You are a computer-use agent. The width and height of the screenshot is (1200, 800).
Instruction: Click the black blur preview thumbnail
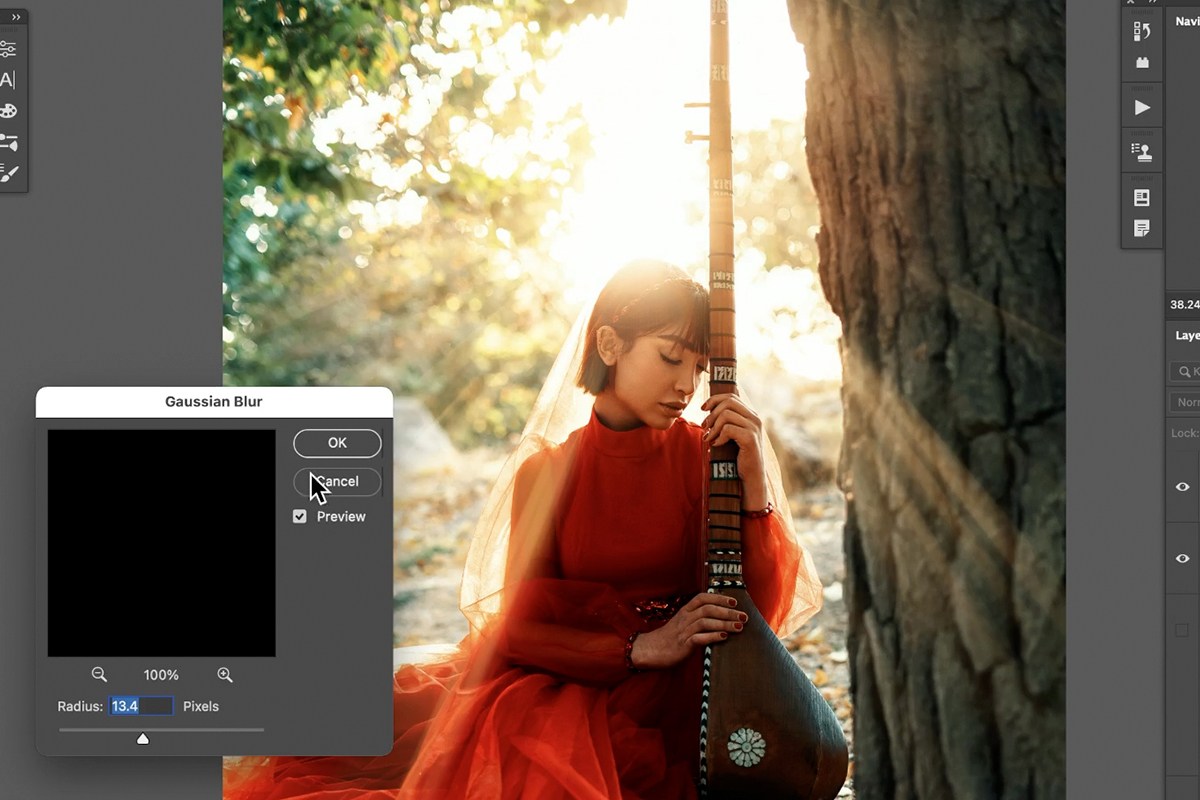(x=161, y=543)
